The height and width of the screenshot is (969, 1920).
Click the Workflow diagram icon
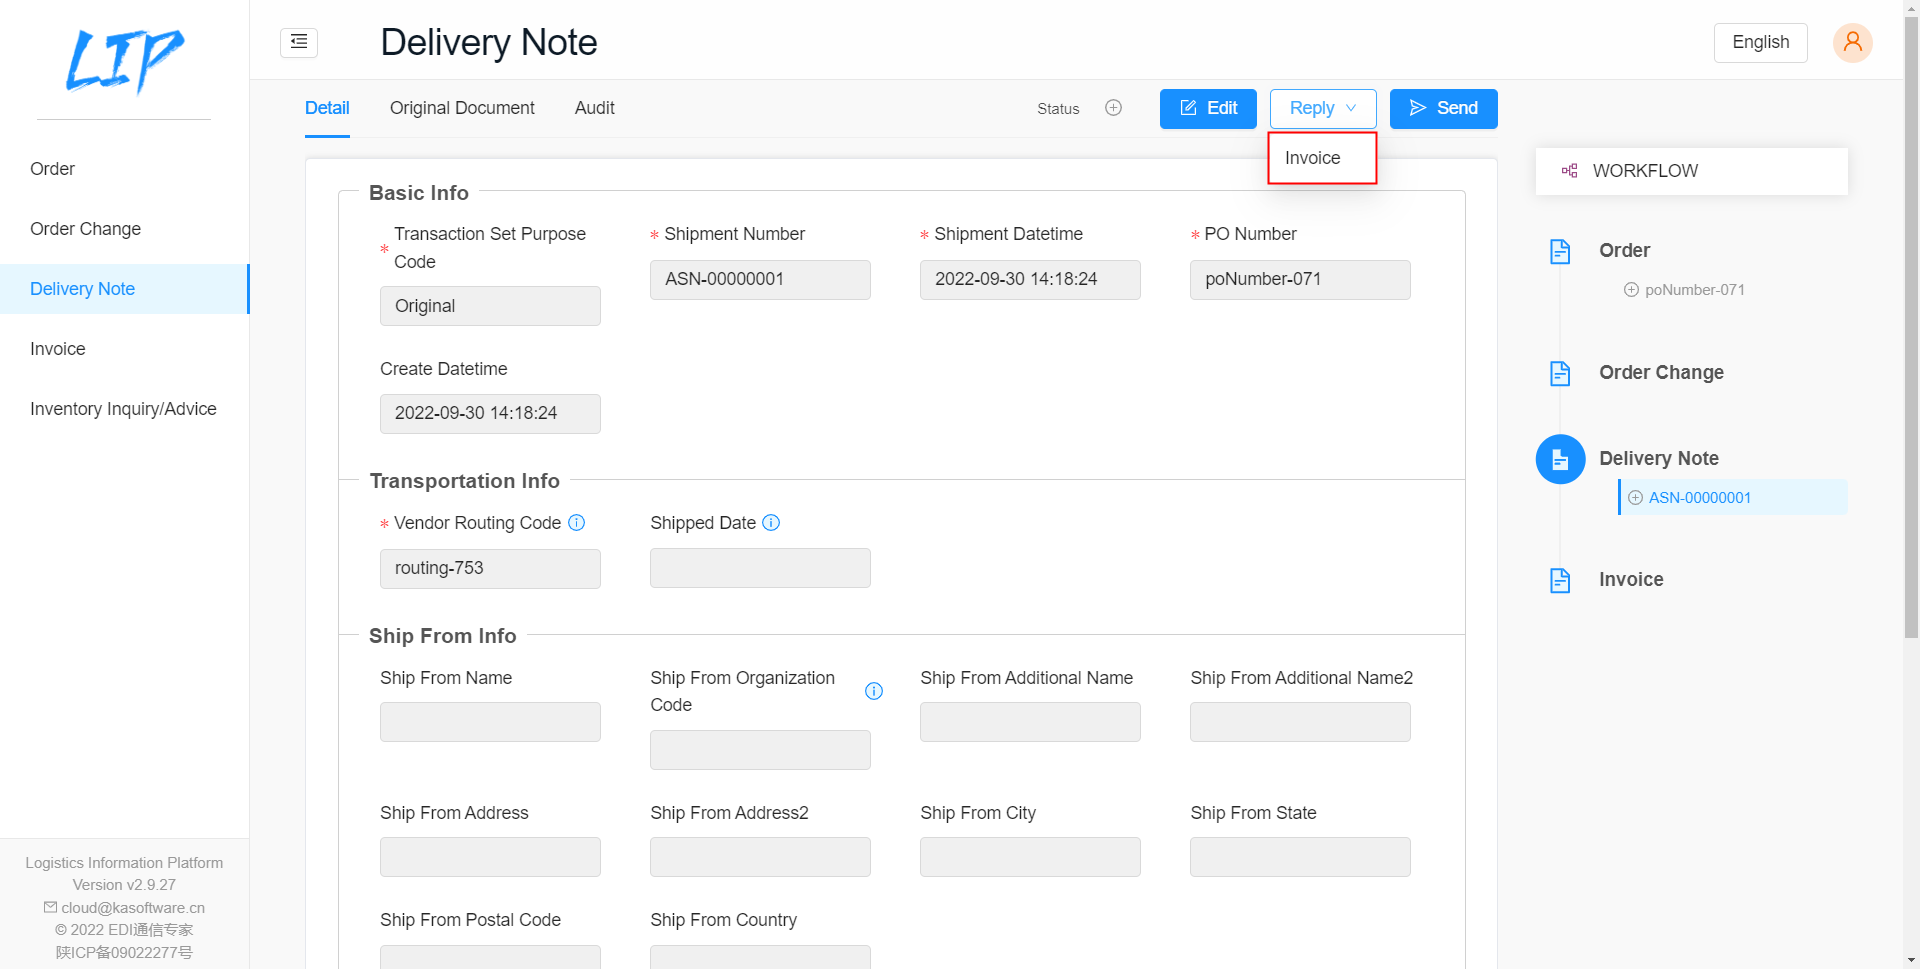(1569, 171)
